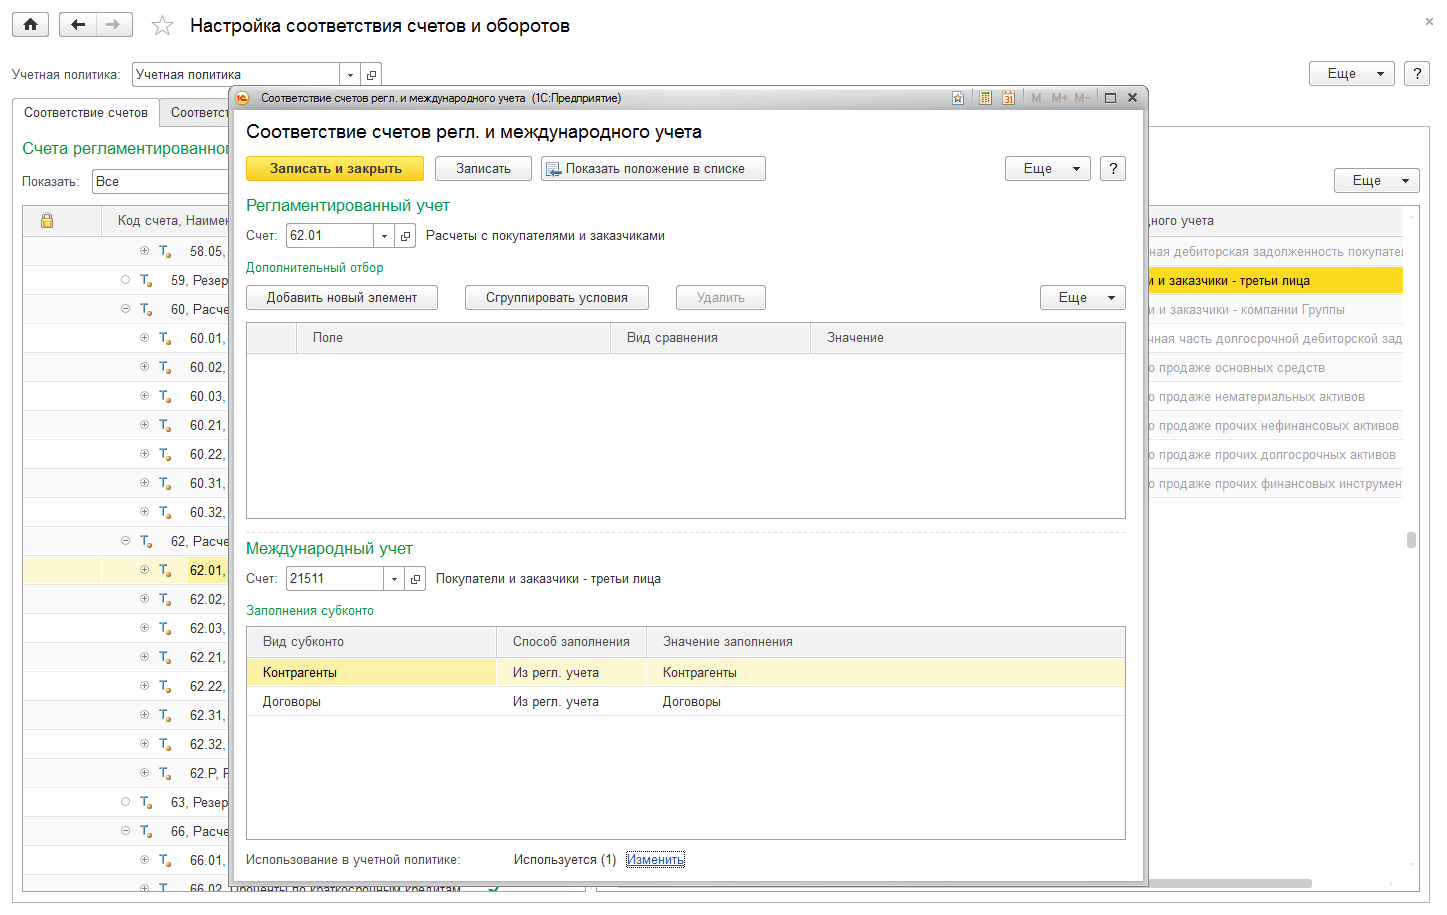Open the Еще menu in the dialog header
This screenshot has width=1447, height=915.
coord(1046,169)
